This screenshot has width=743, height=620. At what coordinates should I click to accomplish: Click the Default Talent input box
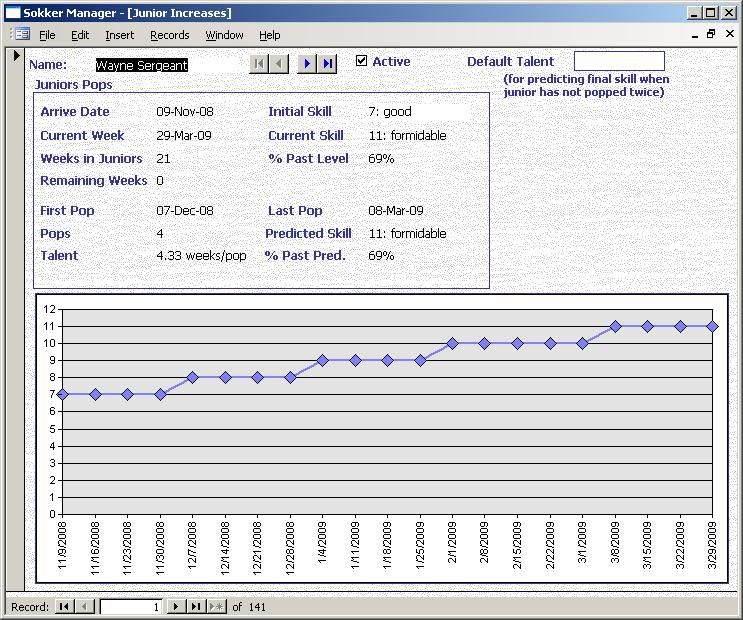[x=618, y=62]
